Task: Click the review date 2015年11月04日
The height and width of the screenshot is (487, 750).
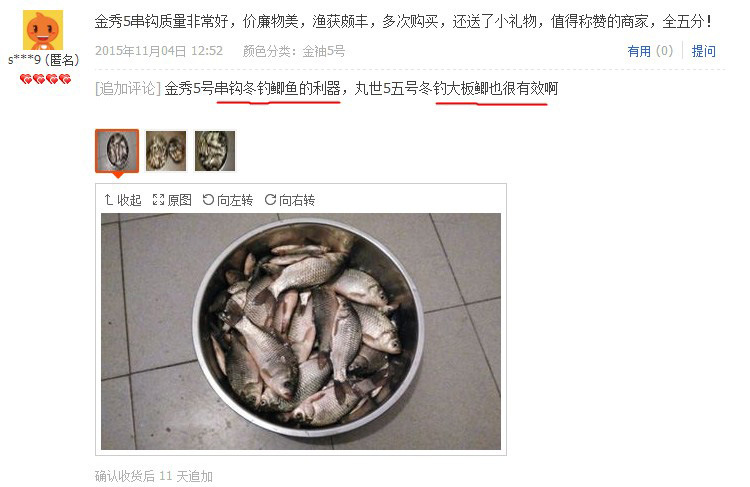Action: tap(141, 51)
